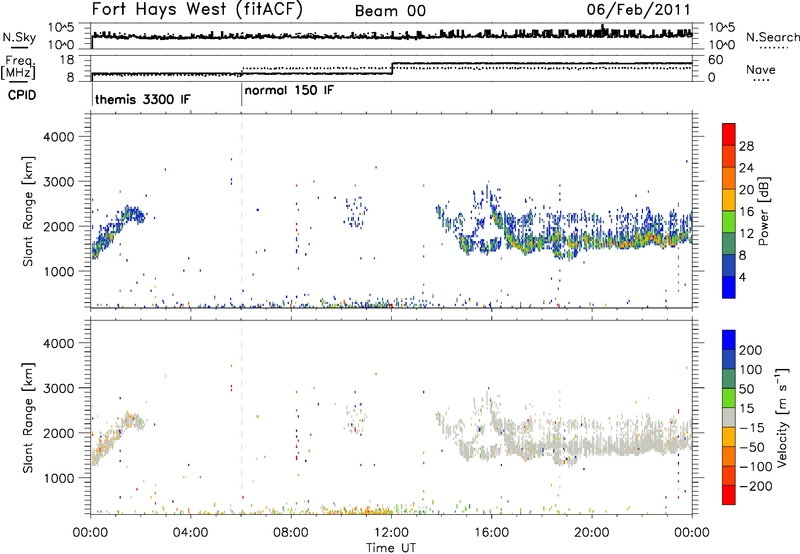Click the frequency step-up line at 12:00
The image size is (800, 554).
click(x=392, y=68)
